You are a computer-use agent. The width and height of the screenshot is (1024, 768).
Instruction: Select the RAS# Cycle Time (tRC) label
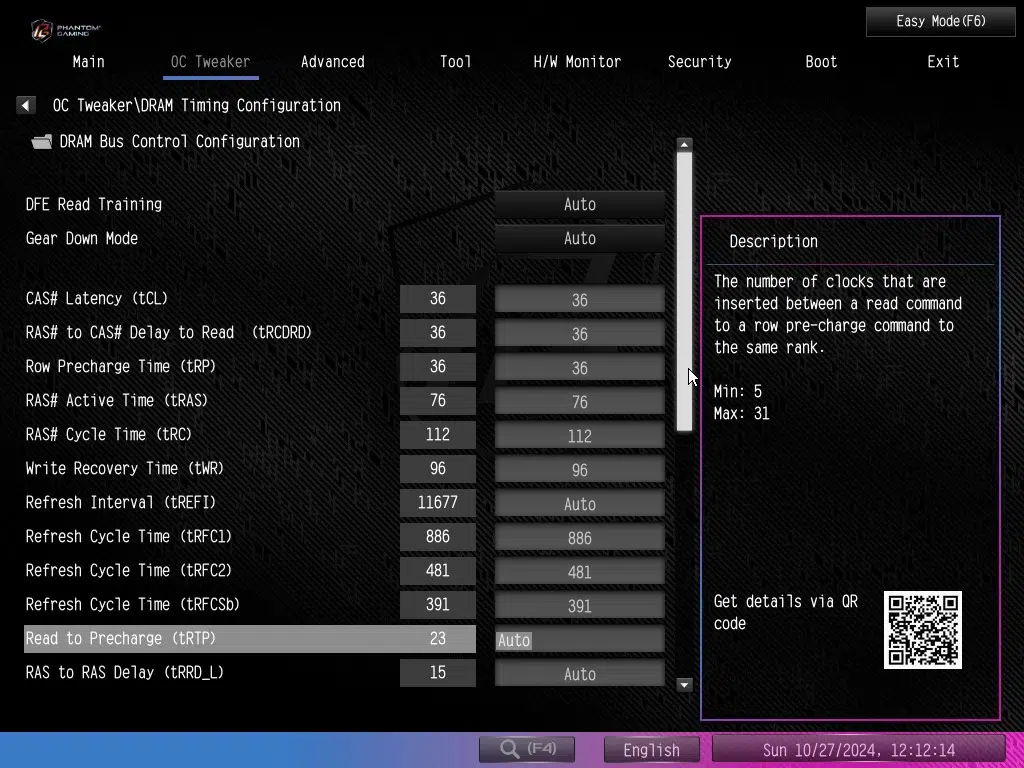coord(108,434)
